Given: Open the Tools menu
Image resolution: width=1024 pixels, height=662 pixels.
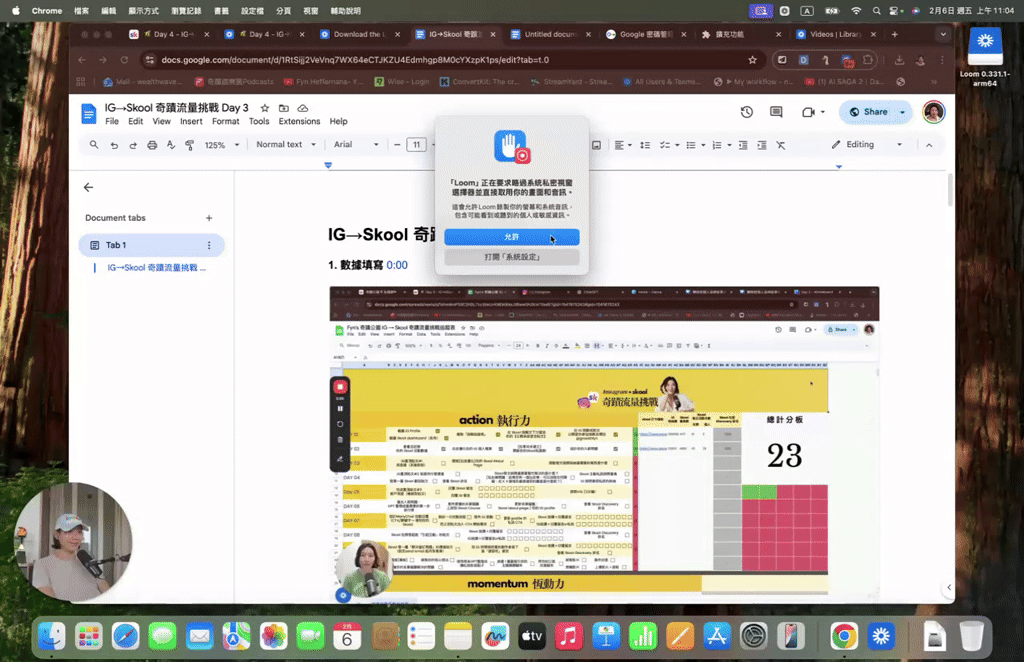Looking at the screenshot, I should tap(259, 121).
